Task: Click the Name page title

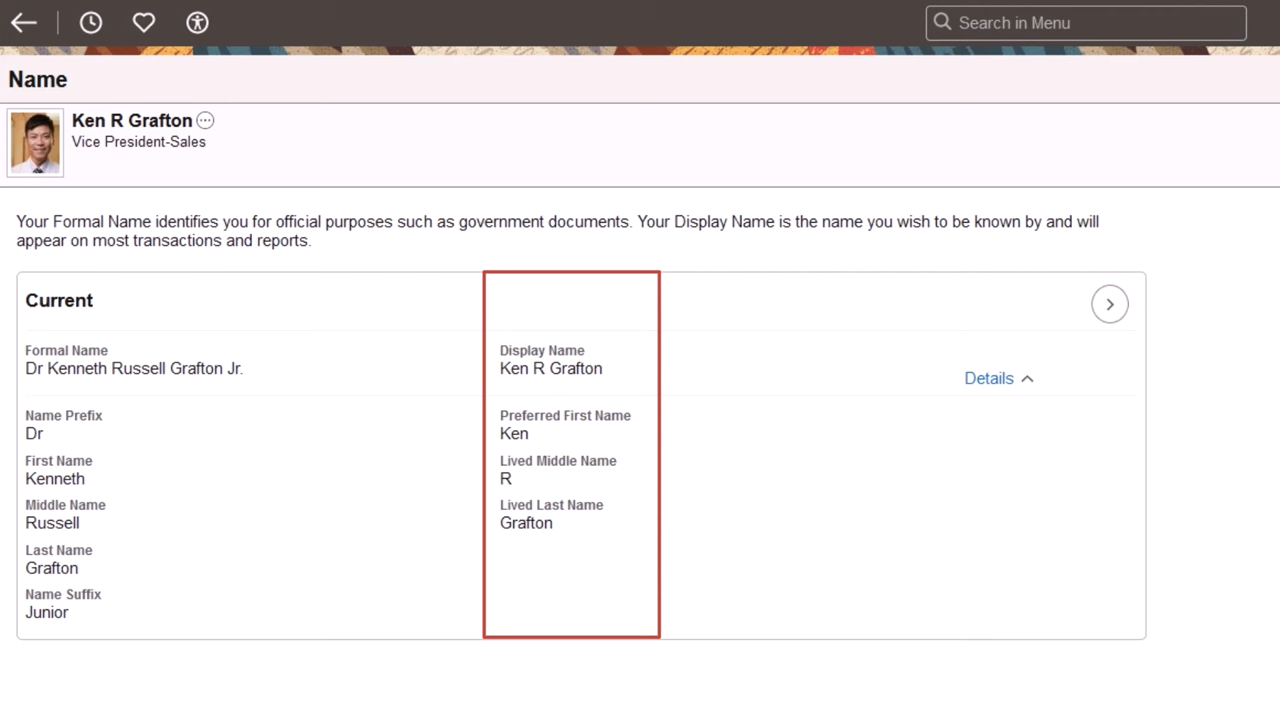Action: tap(37, 79)
